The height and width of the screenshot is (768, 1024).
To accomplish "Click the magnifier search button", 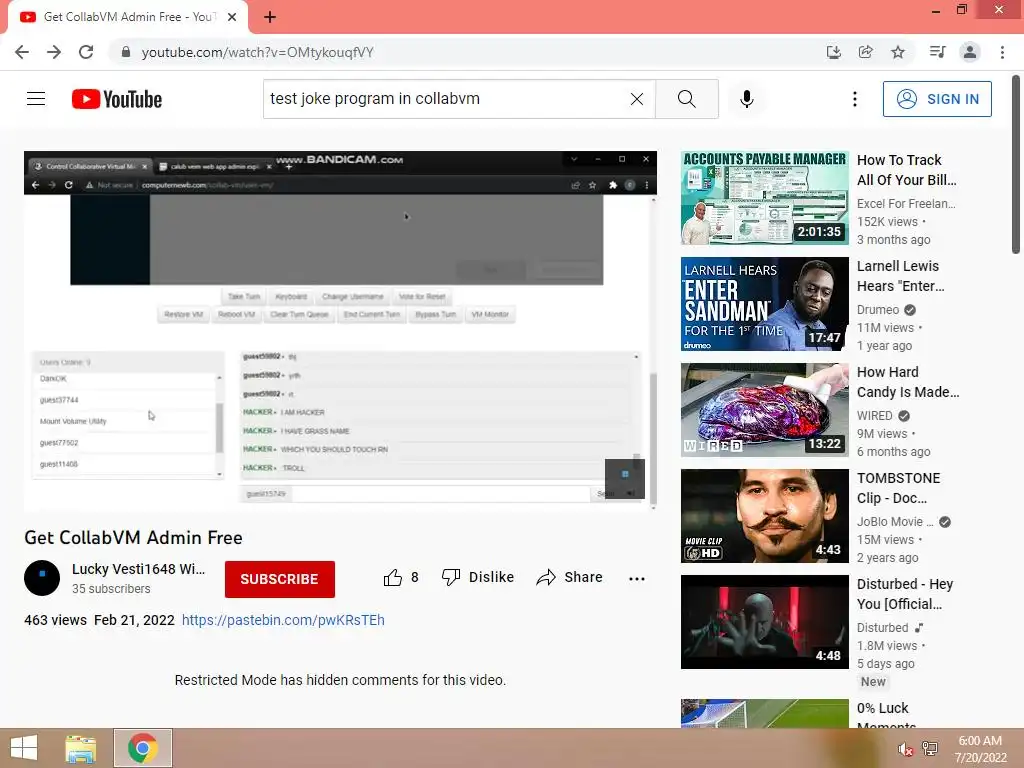I will 686,99.
